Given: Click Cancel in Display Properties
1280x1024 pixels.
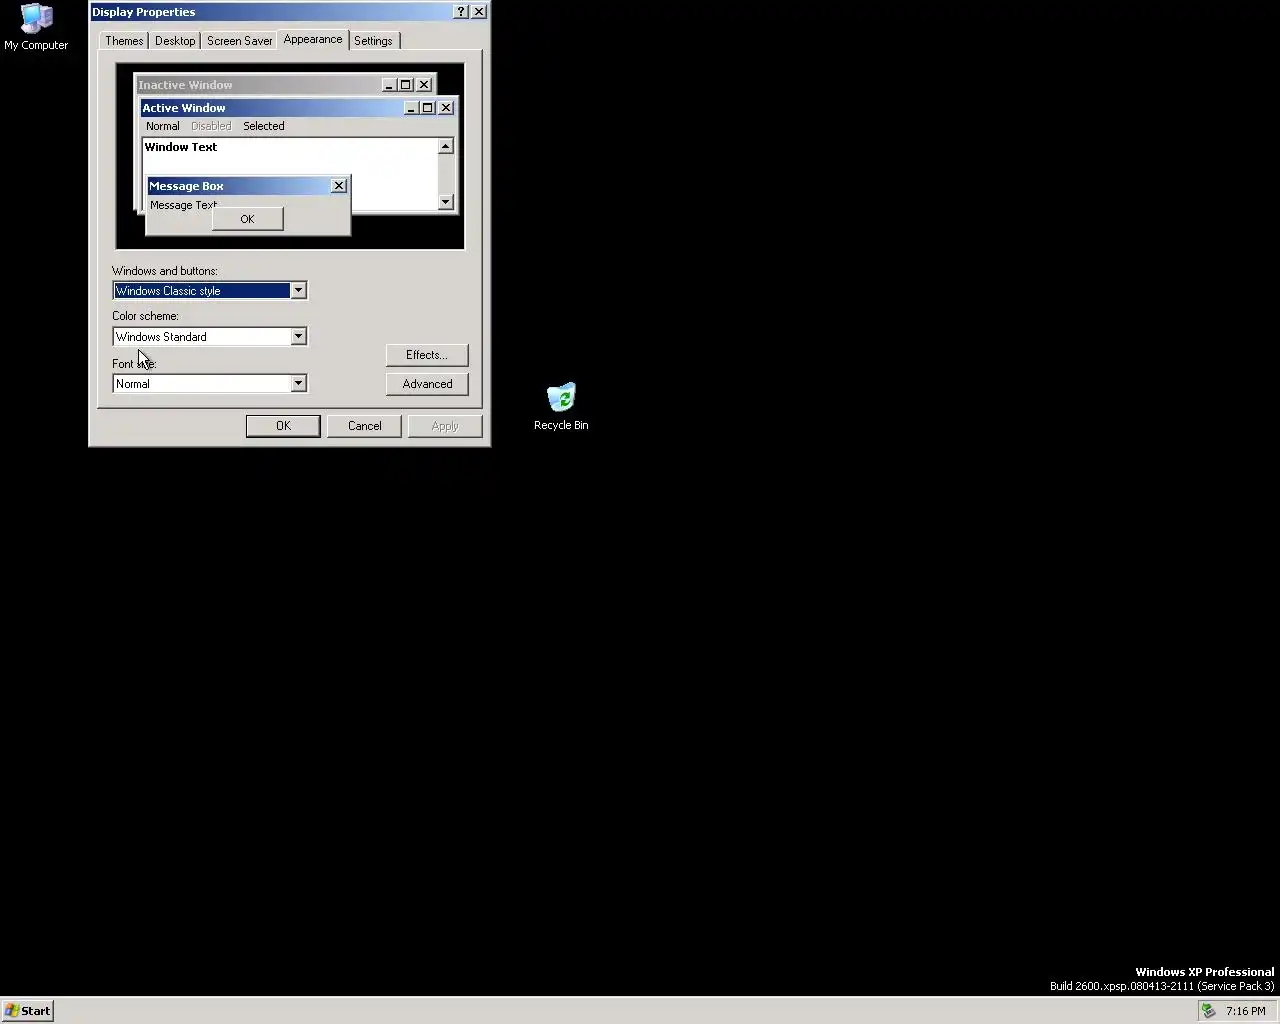Looking at the screenshot, I should pos(364,426).
